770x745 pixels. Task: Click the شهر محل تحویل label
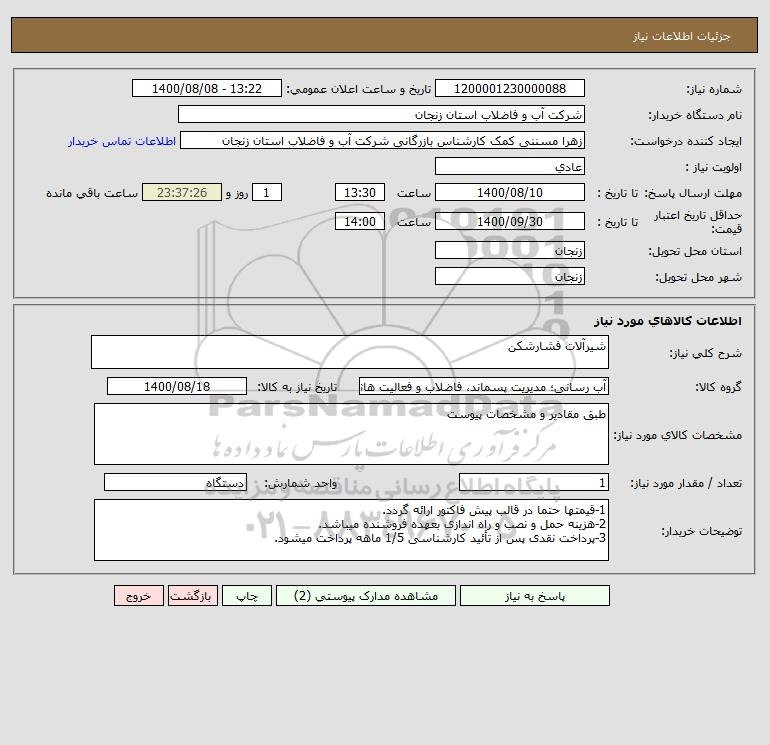click(x=698, y=277)
